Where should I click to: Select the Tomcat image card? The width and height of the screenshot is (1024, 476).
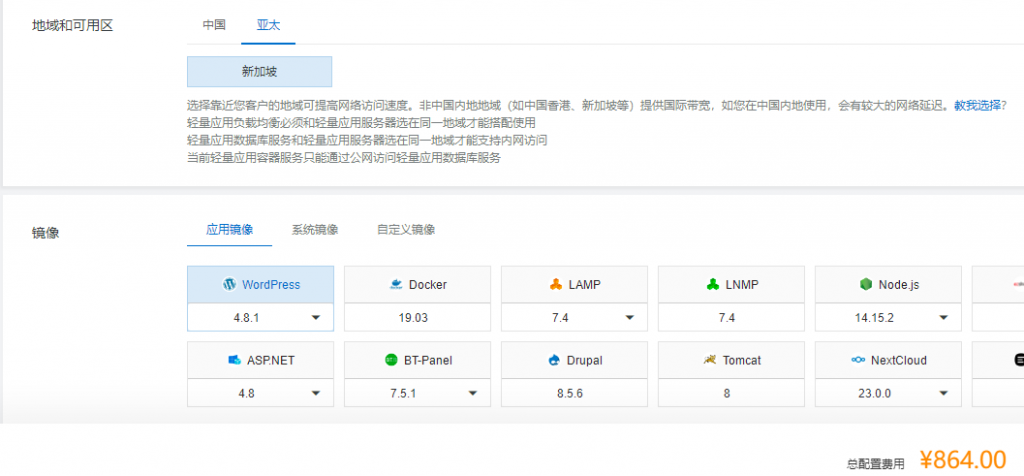pyautogui.click(x=731, y=360)
